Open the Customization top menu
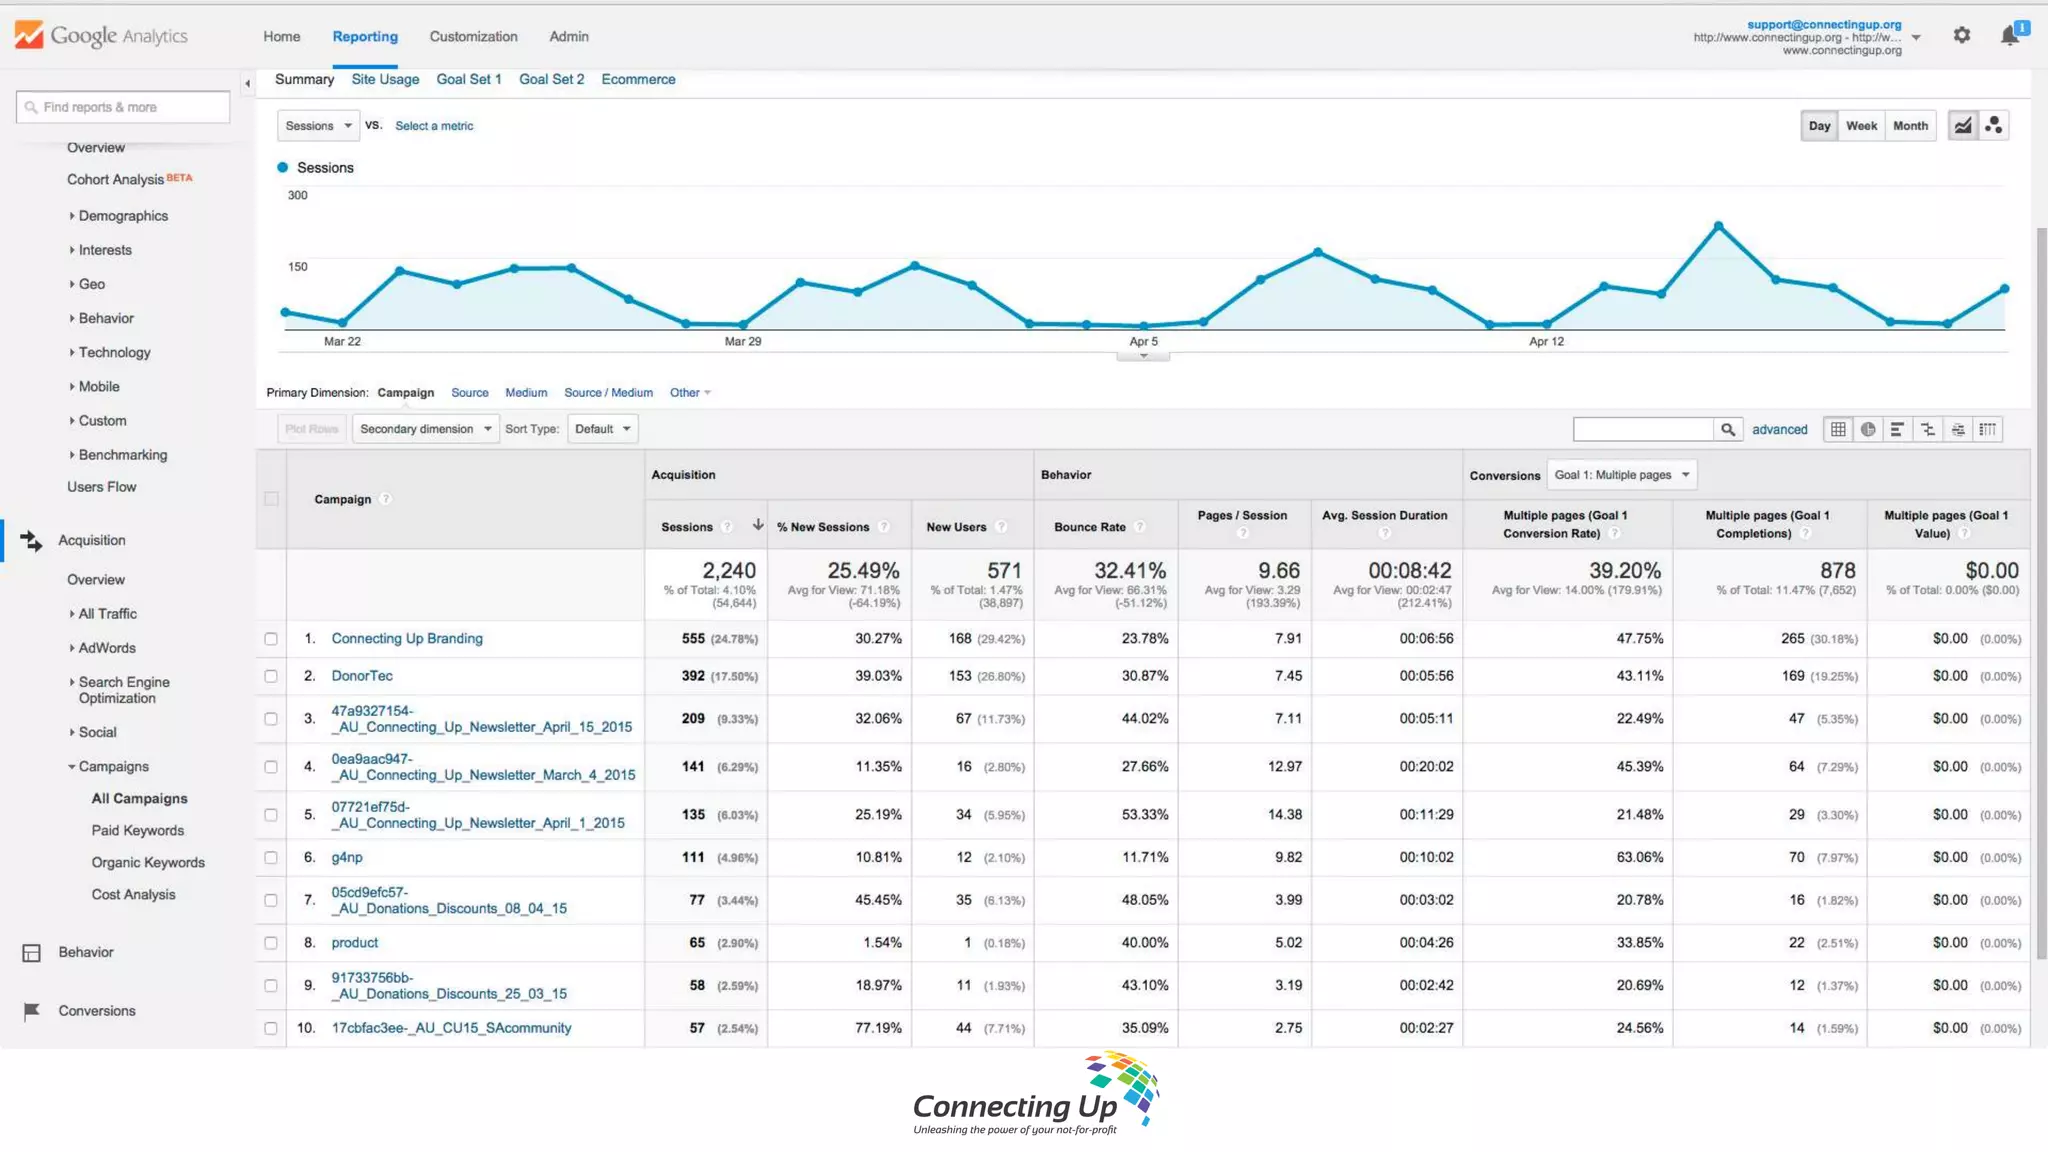2048x1152 pixels. pyautogui.click(x=473, y=36)
